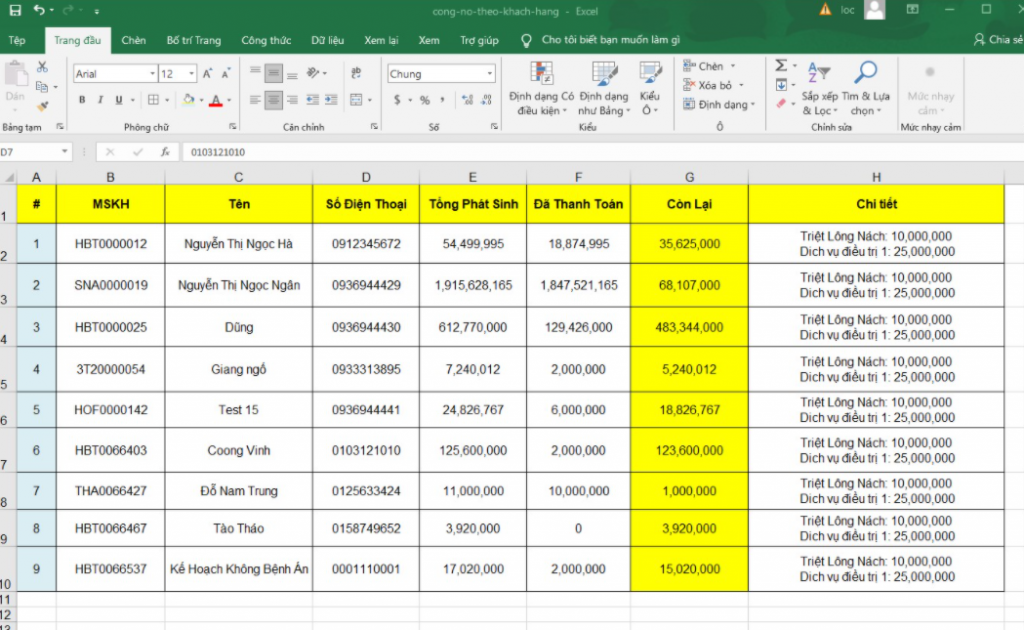Open the Công thức ribbon tab
This screenshot has width=1024, height=630.
point(266,41)
